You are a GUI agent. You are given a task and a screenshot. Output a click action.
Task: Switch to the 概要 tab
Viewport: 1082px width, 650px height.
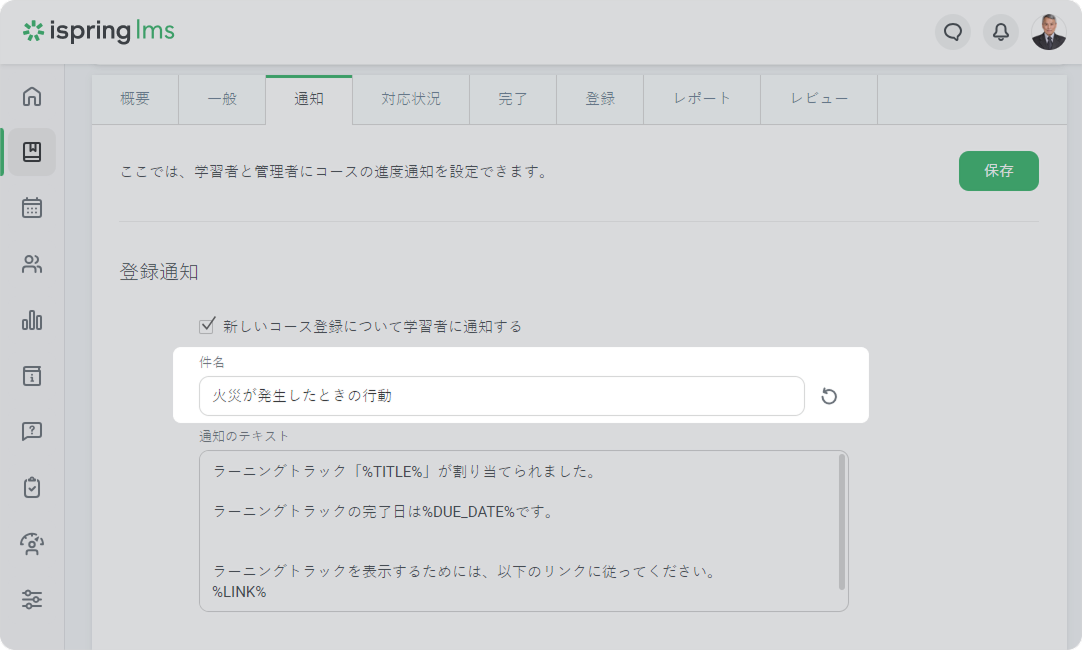135,99
